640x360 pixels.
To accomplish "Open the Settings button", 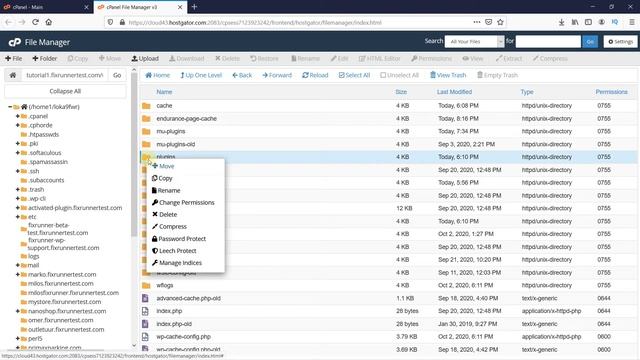I will click(620, 42).
